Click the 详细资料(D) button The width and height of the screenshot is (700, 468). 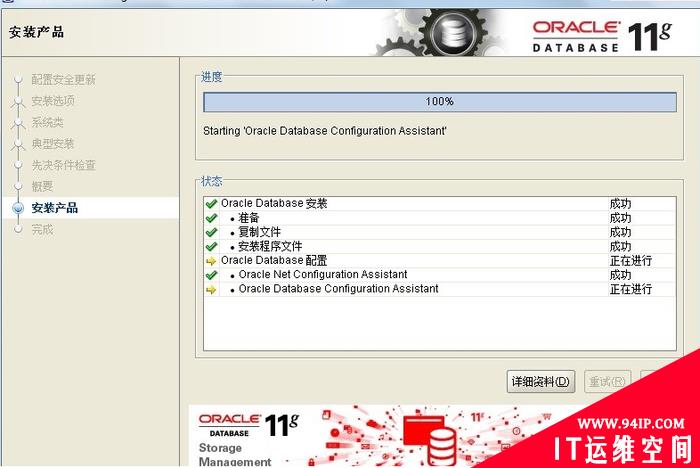541,381
